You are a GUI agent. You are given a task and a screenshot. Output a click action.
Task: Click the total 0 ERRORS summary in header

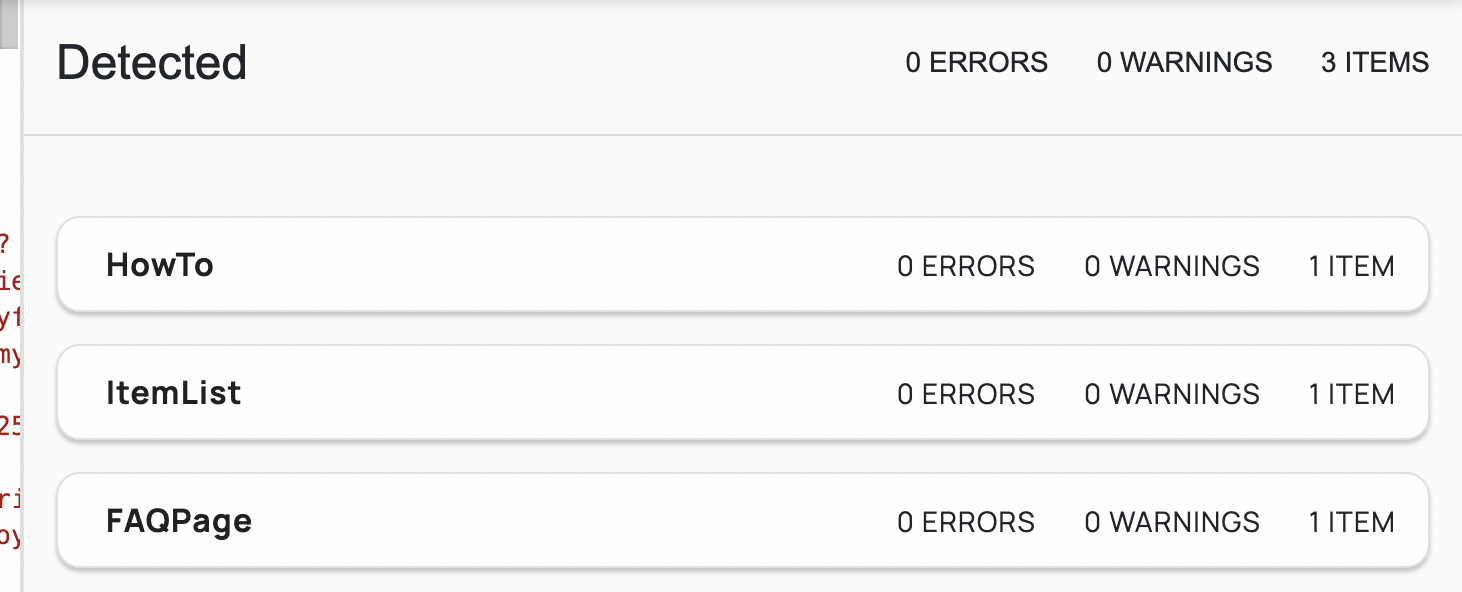click(x=976, y=63)
